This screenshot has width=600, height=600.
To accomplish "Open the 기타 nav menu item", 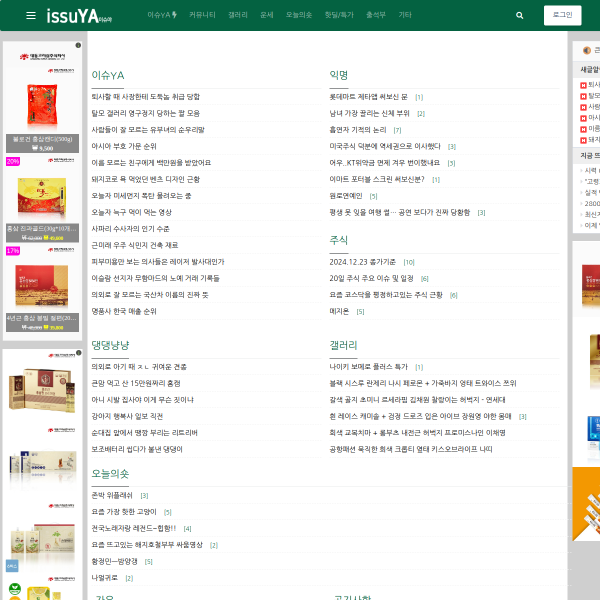I will coord(405,15).
